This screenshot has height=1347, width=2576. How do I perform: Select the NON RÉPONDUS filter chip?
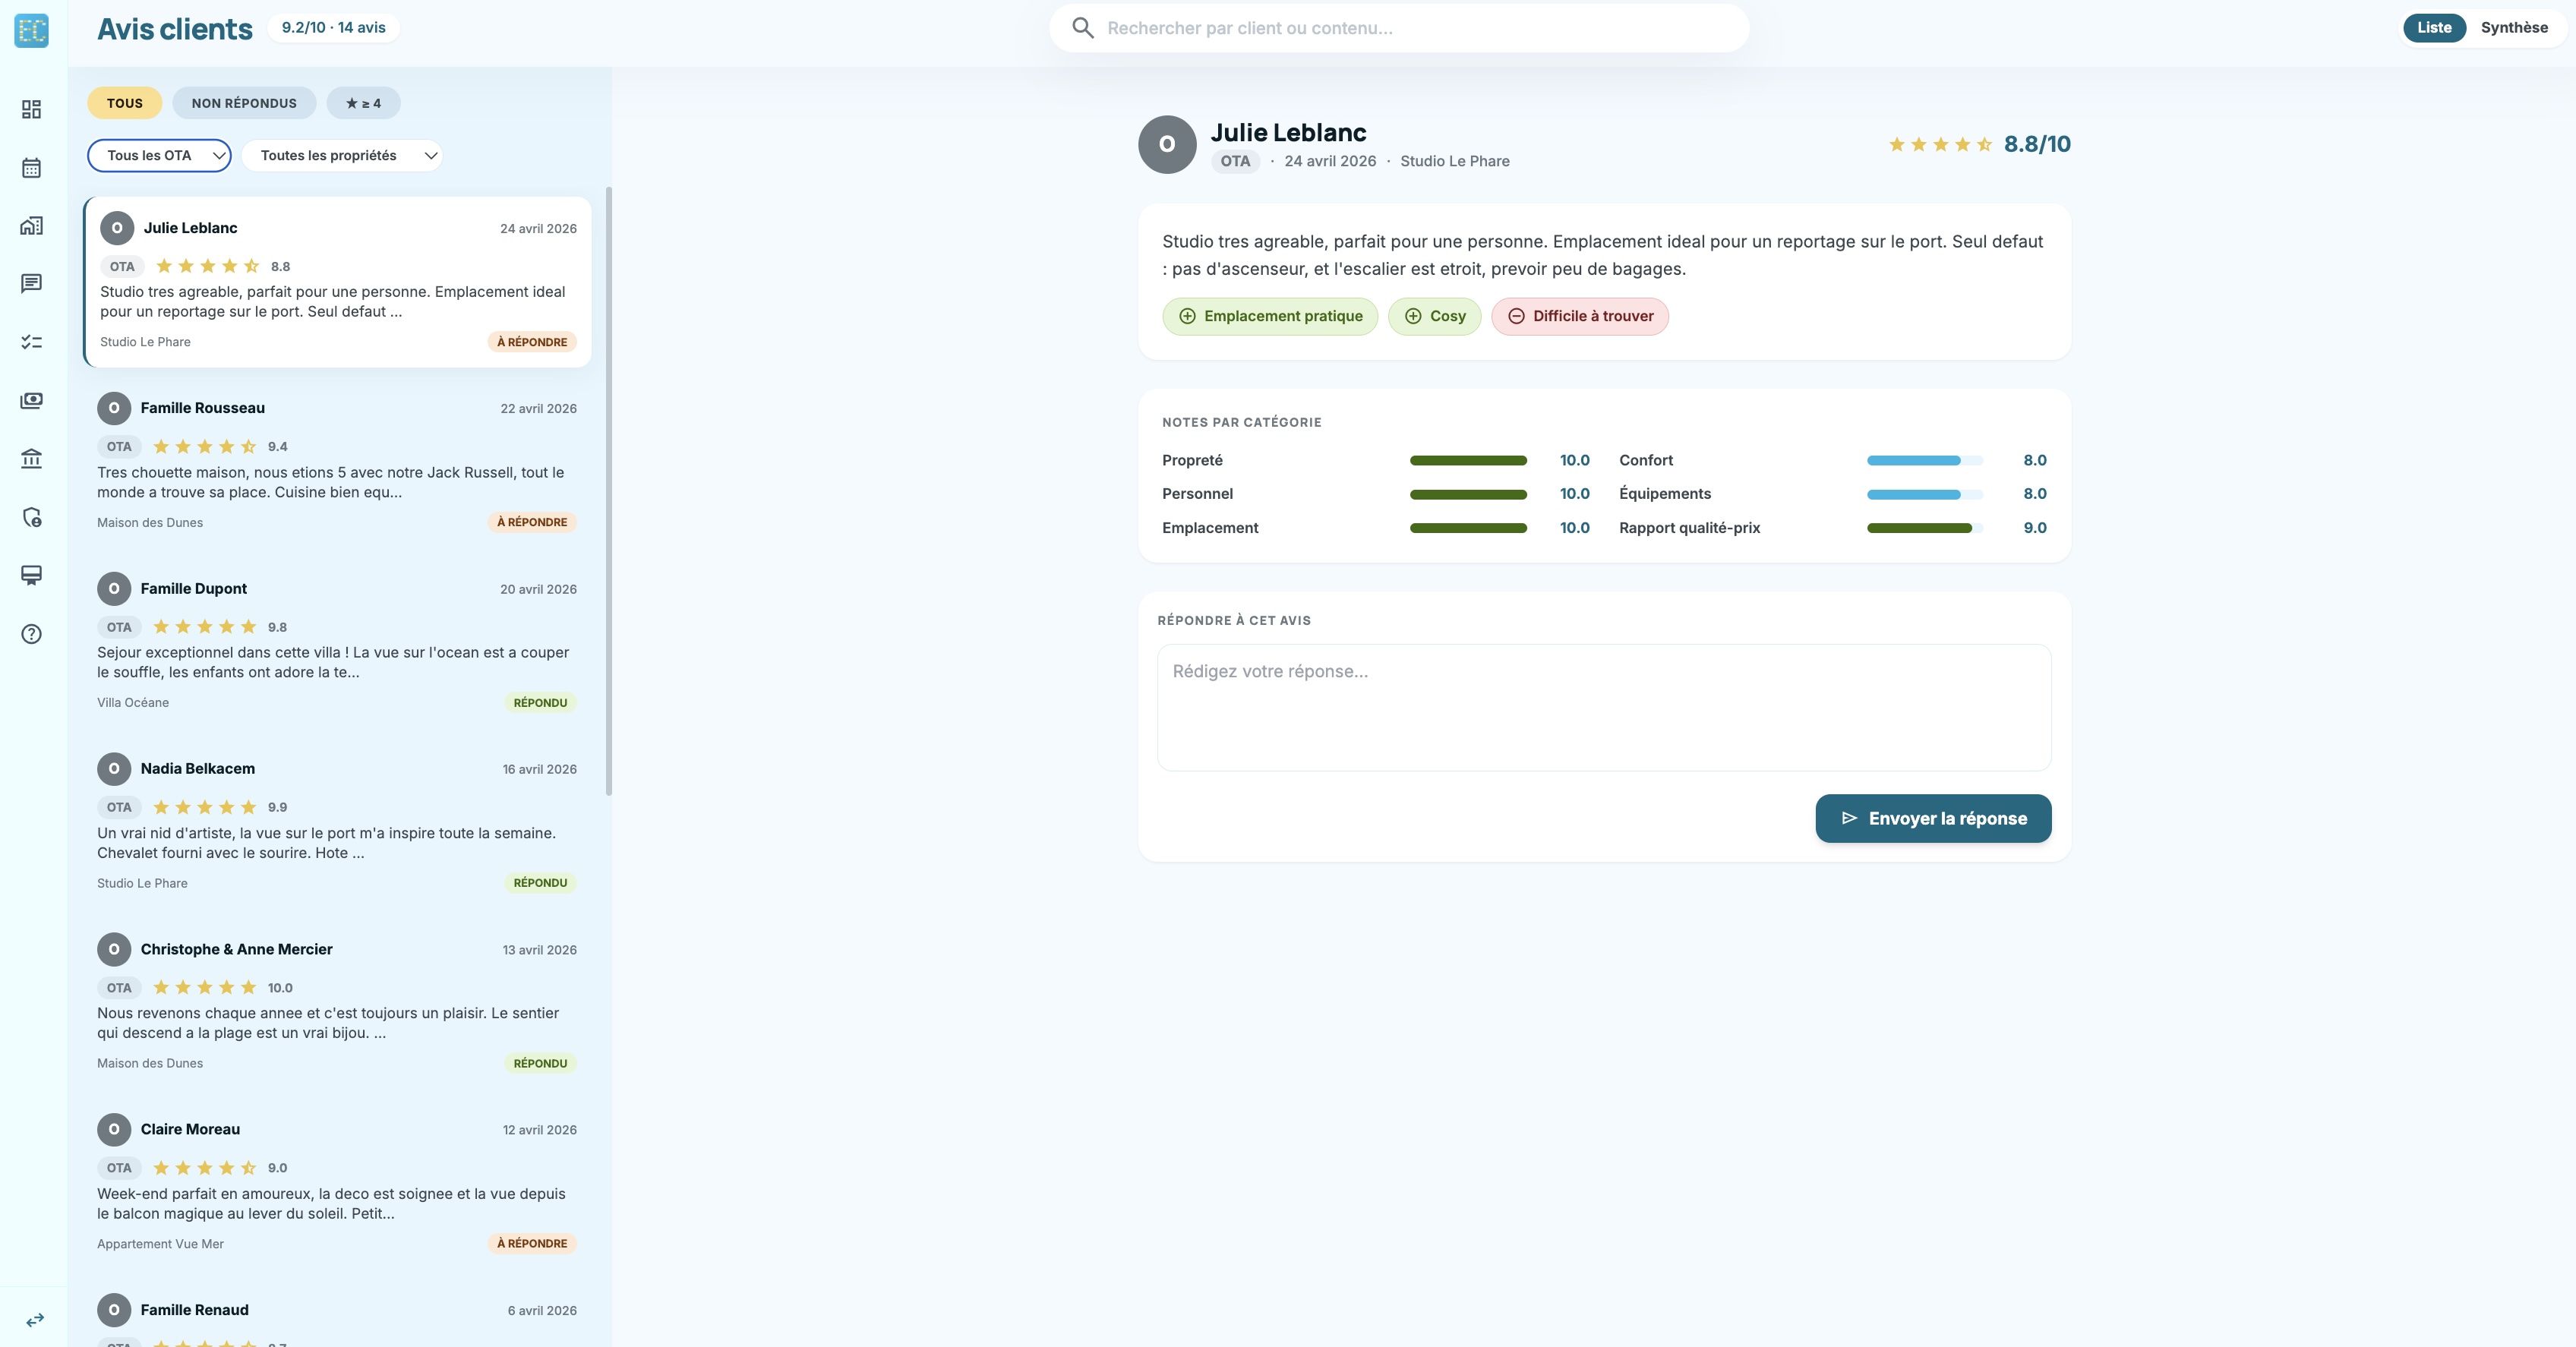(x=244, y=103)
